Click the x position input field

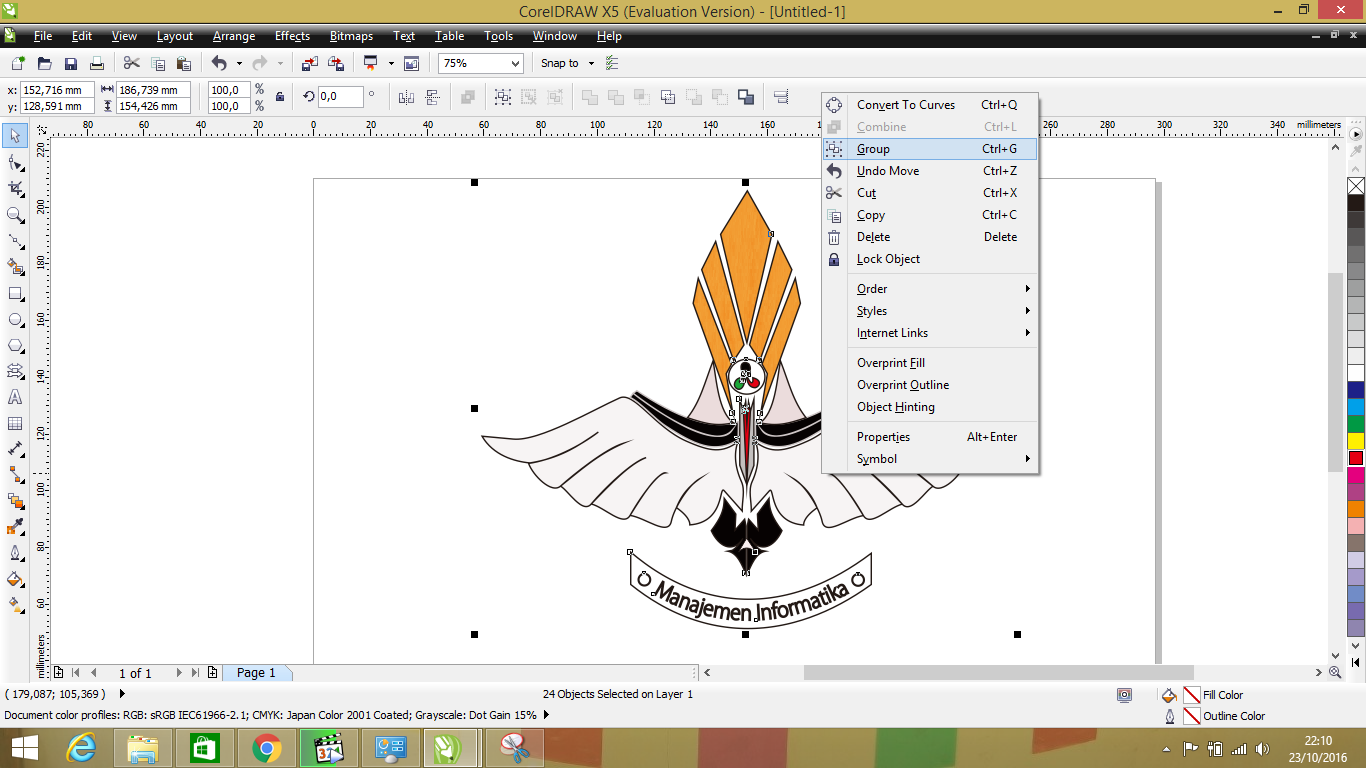click(58, 90)
